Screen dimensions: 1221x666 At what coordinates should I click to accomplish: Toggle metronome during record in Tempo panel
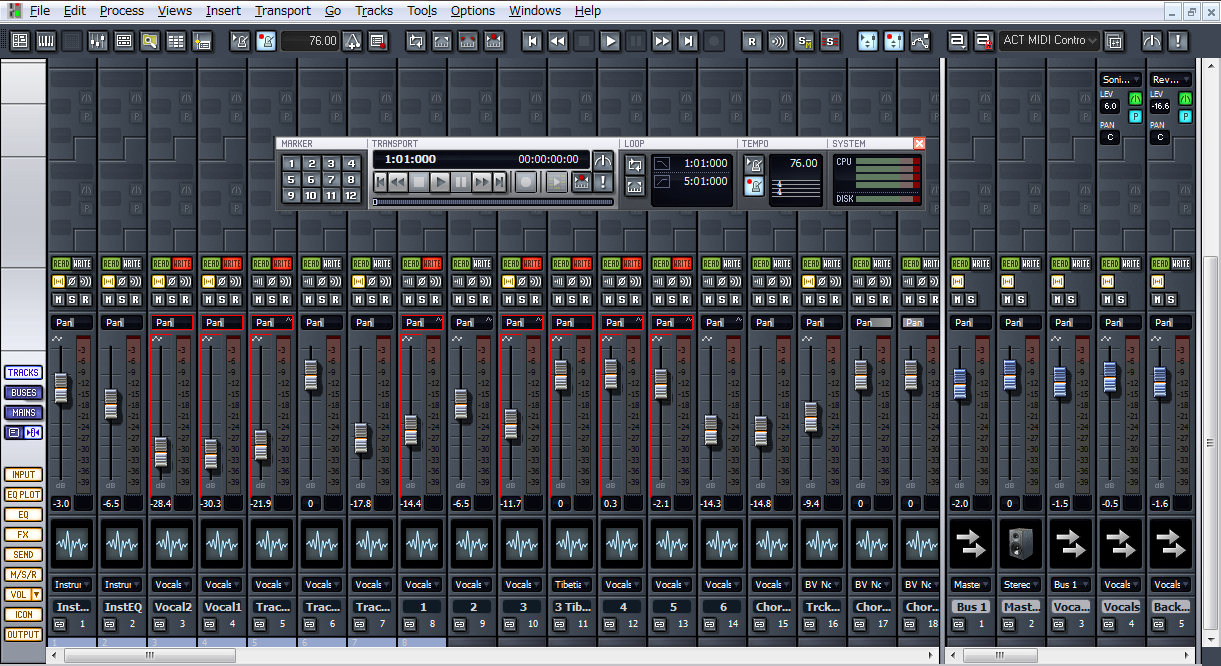click(x=754, y=187)
